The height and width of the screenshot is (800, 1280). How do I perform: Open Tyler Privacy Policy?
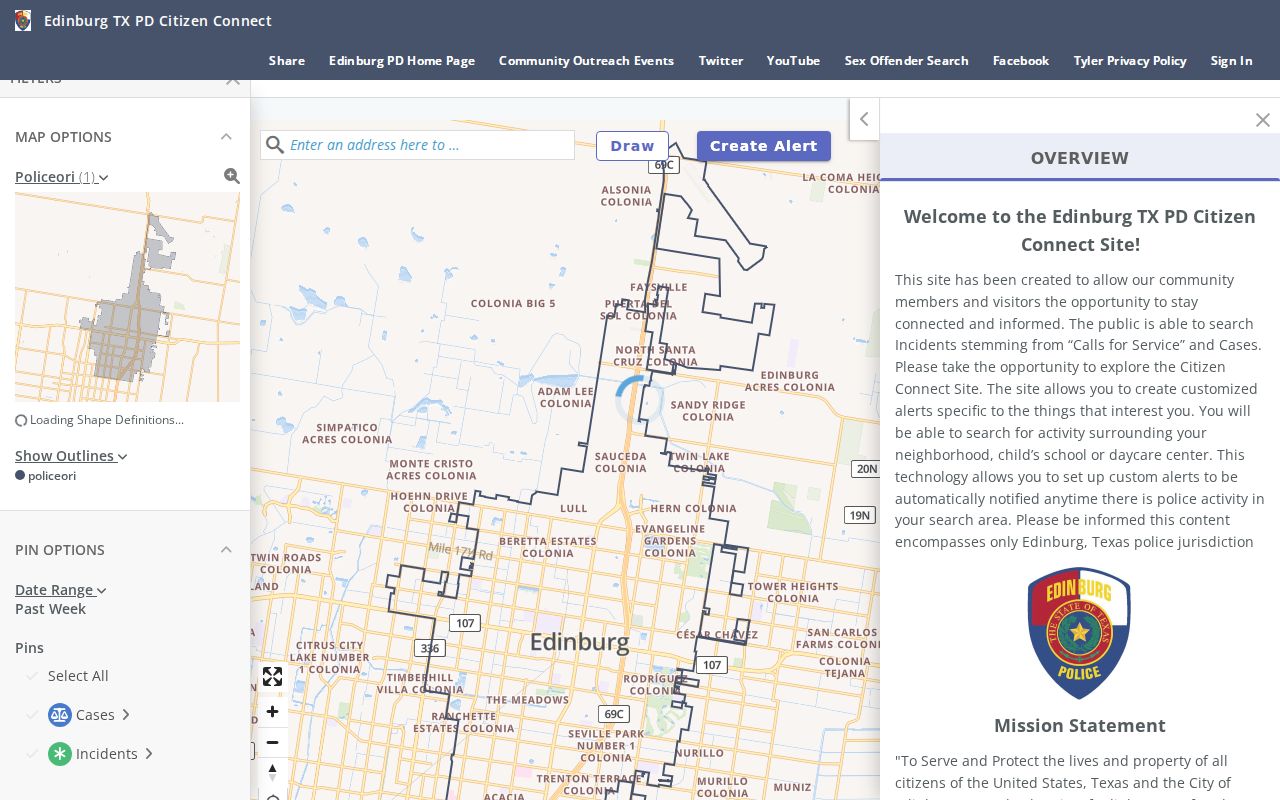[x=1130, y=61]
